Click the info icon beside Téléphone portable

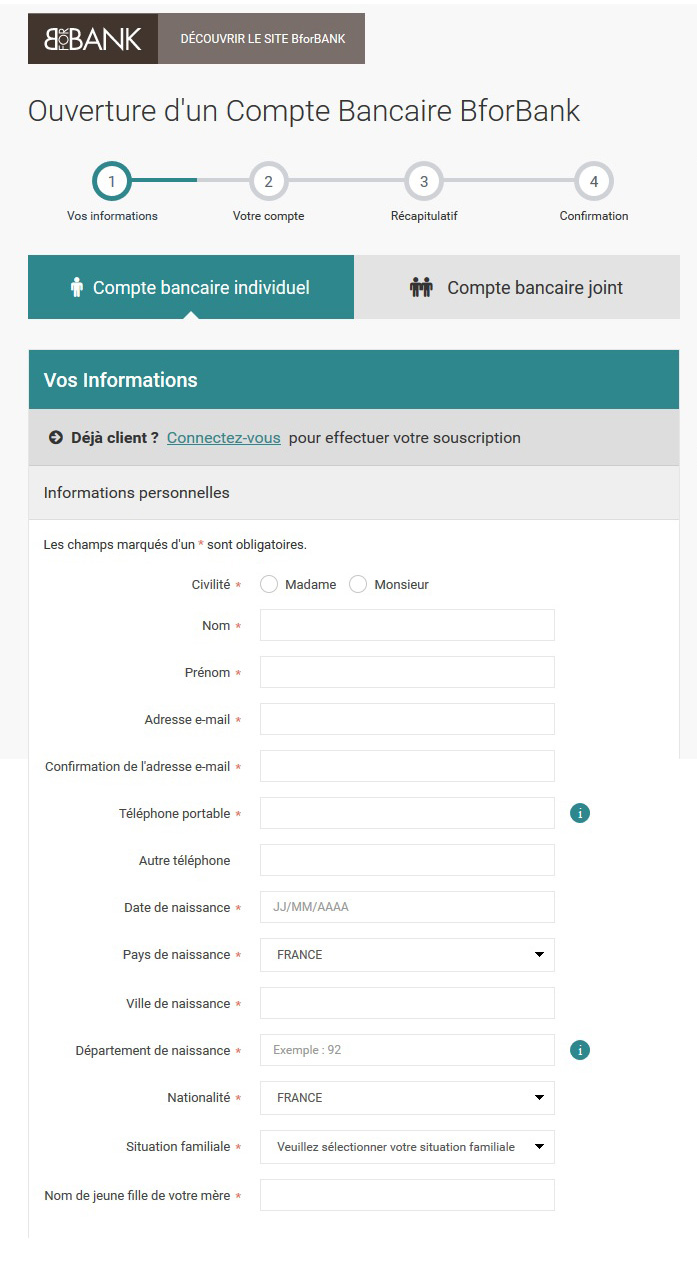pos(580,813)
